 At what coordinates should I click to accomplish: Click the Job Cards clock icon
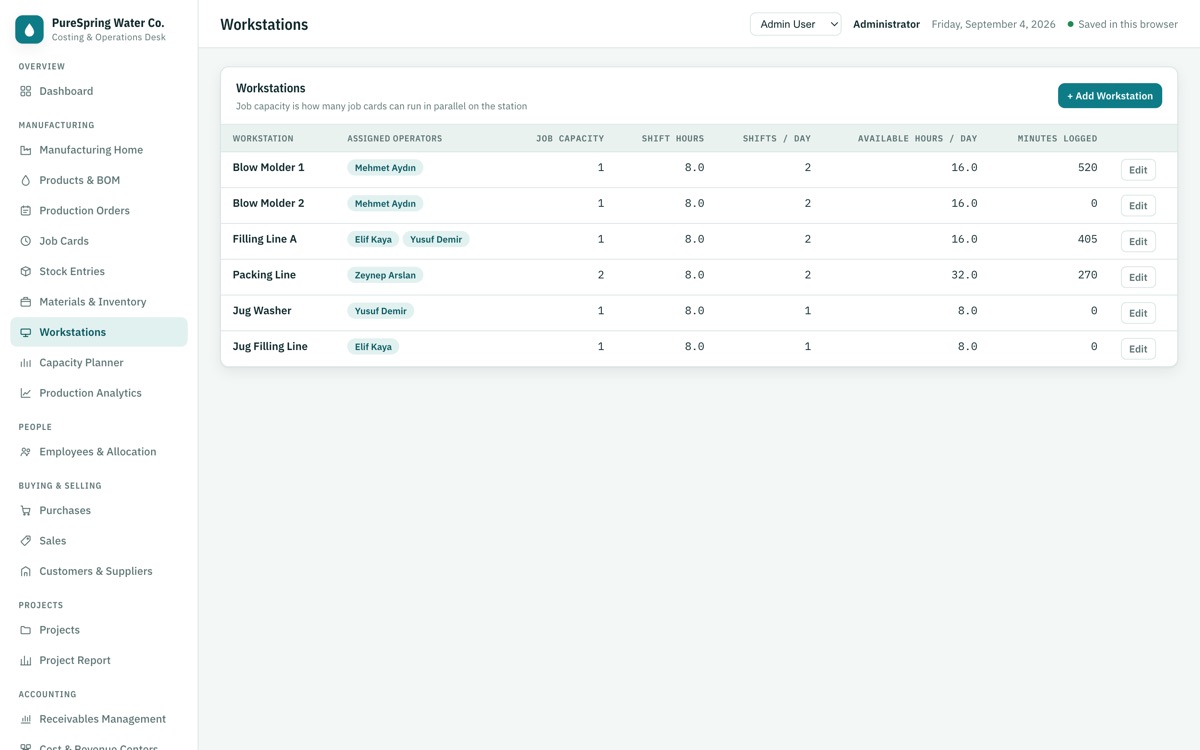point(26,241)
